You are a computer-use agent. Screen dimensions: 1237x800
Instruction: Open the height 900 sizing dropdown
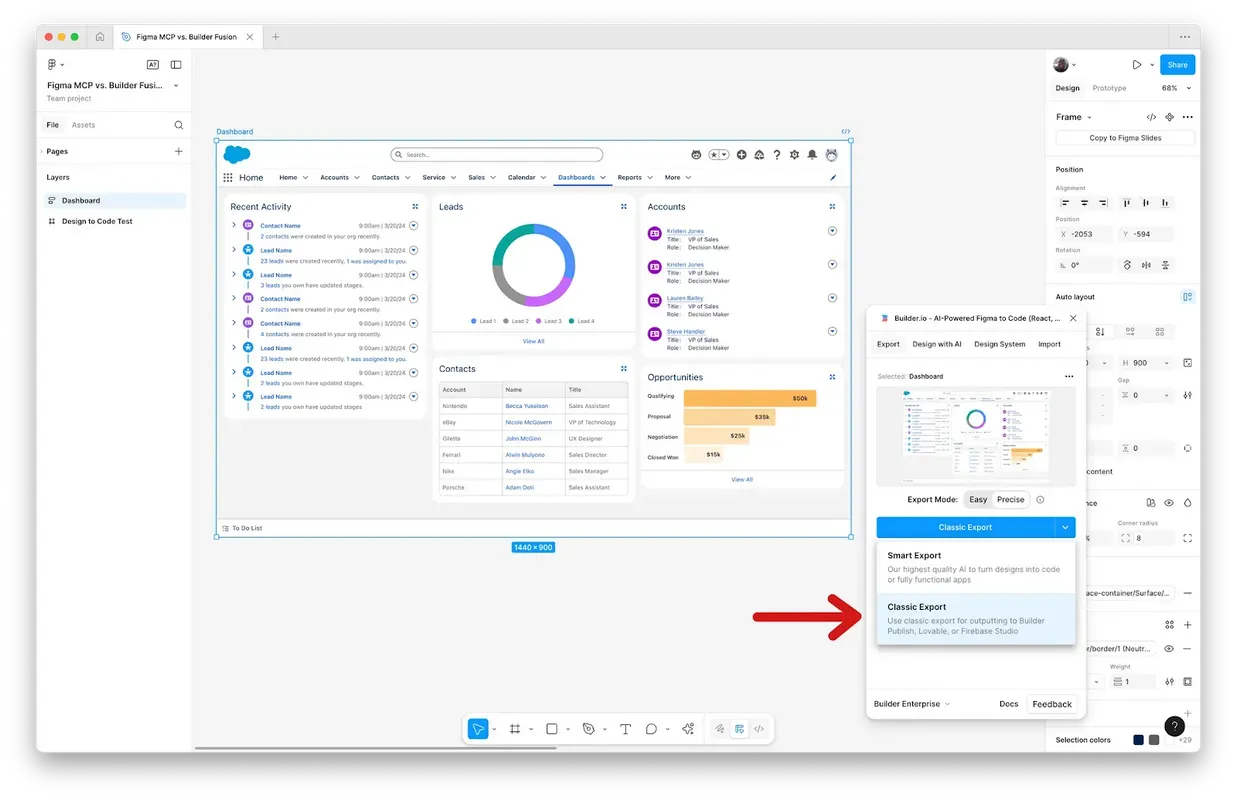(1167, 363)
